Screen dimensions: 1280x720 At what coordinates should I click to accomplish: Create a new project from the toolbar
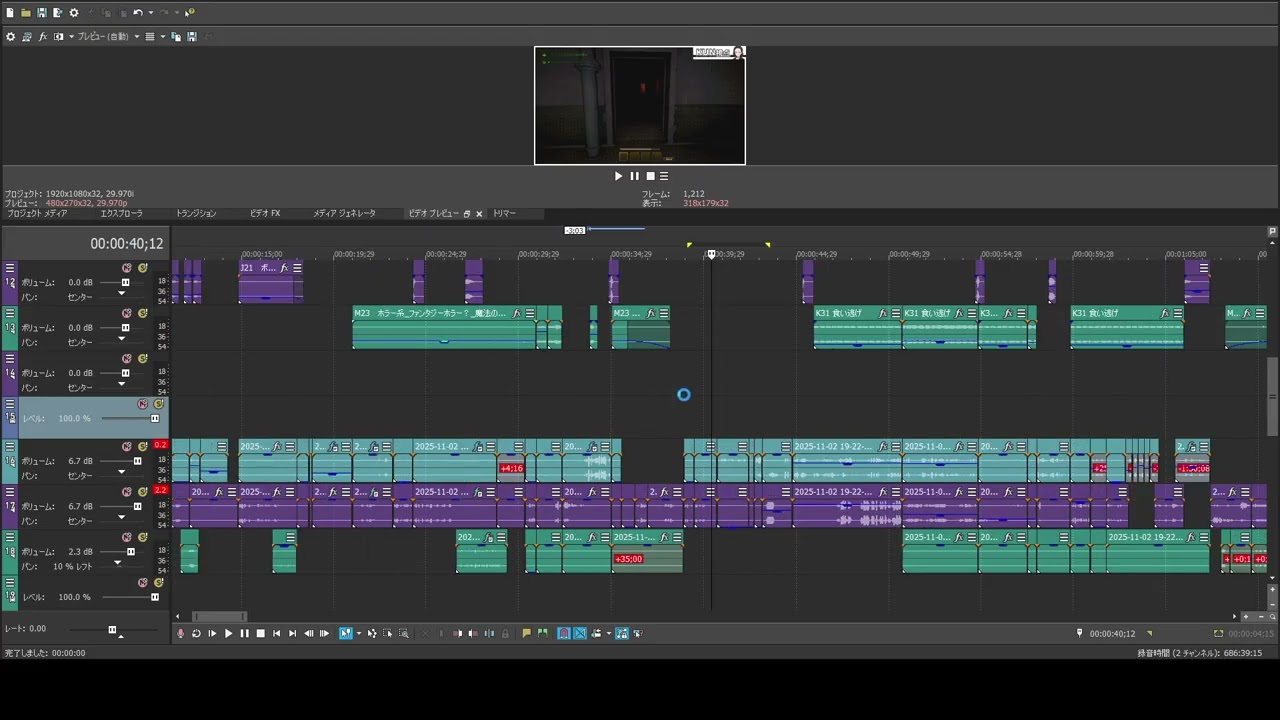pyautogui.click(x=10, y=13)
